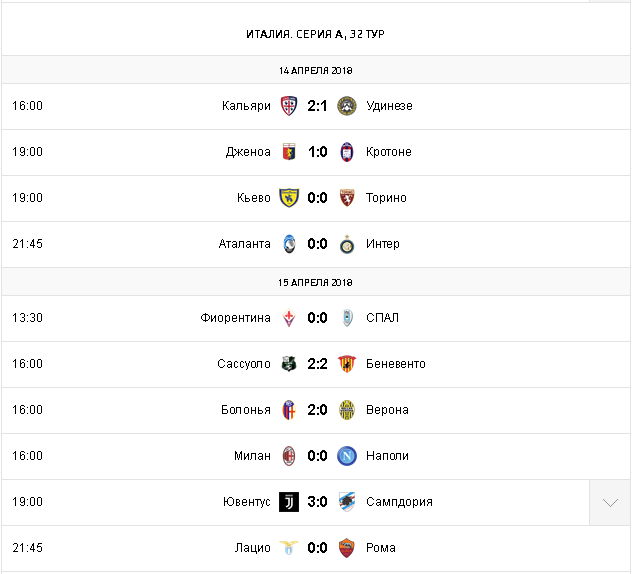Click the Inter club crest

pyautogui.click(x=347, y=244)
